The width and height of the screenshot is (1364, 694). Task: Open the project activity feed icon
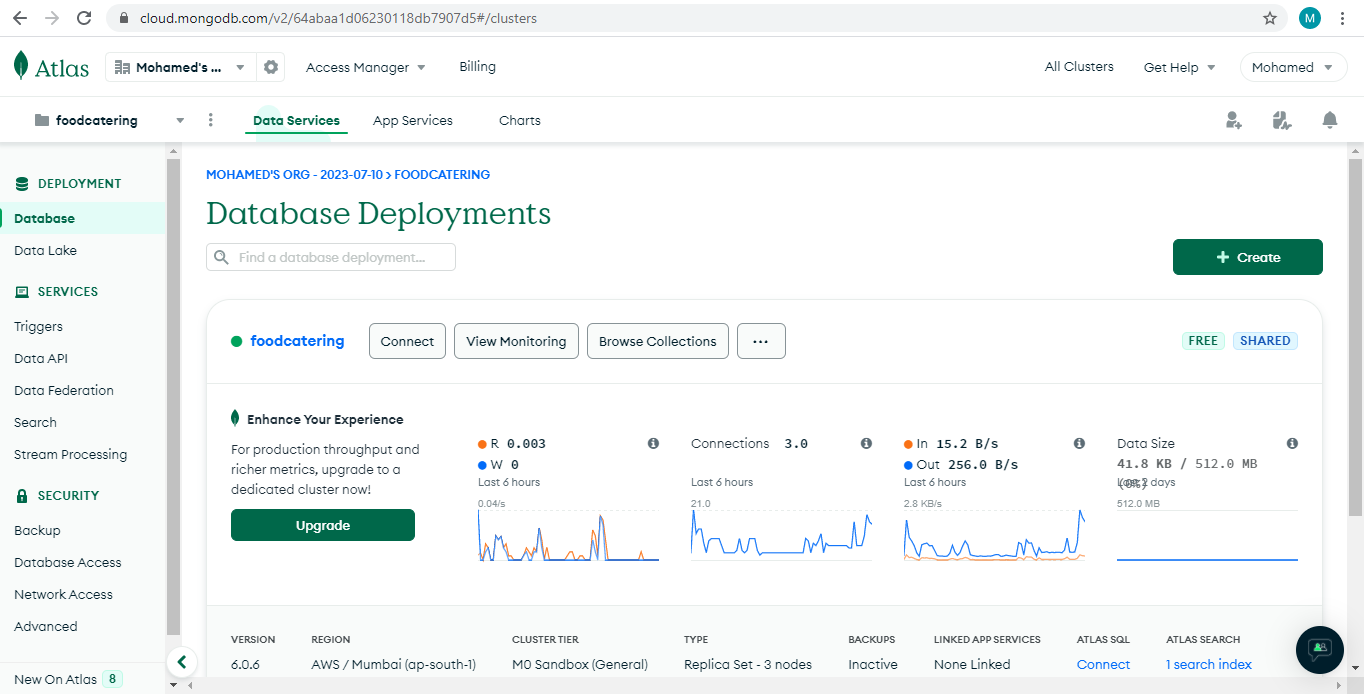pyautogui.click(x=1282, y=120)
